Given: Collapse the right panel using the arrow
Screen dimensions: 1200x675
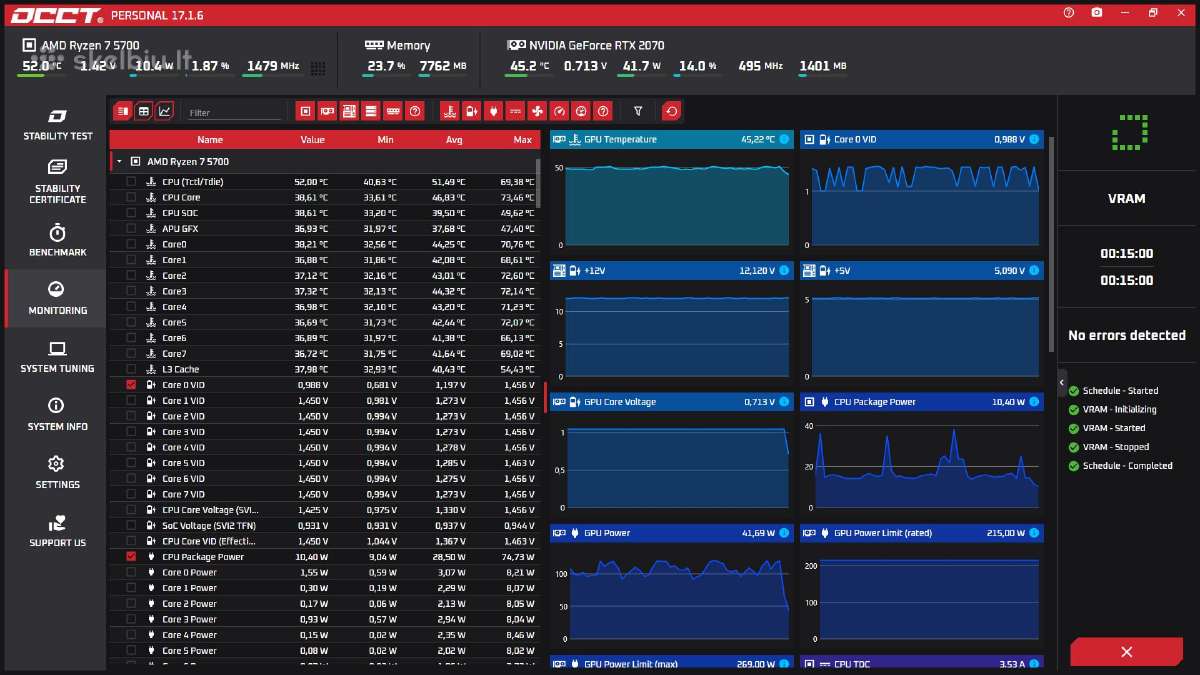Looking at the screenshot, I should (1062, 382).
